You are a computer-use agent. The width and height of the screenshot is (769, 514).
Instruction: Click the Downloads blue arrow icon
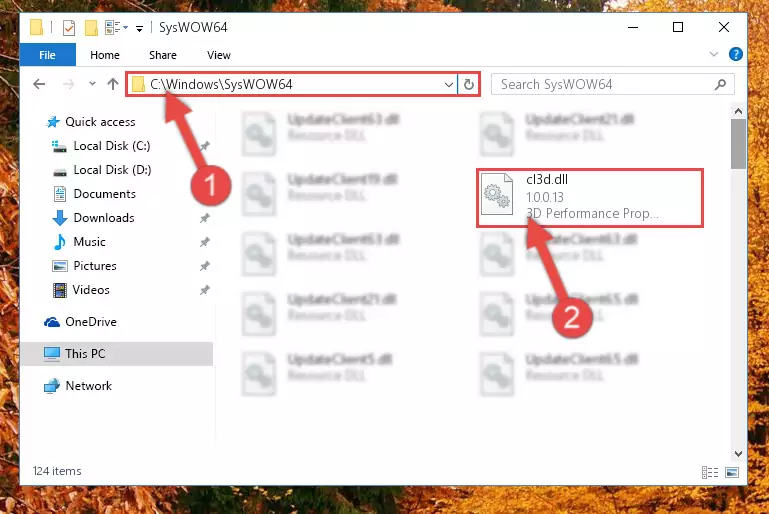coord(60,218)
